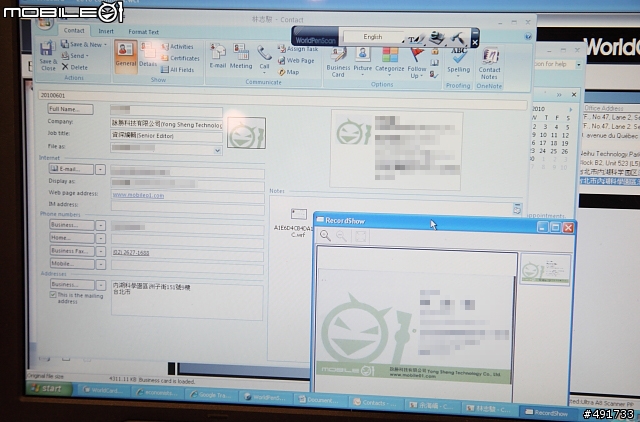Open the Business Card options
This screenshot has width=640, height=422.
pos(338,62)
